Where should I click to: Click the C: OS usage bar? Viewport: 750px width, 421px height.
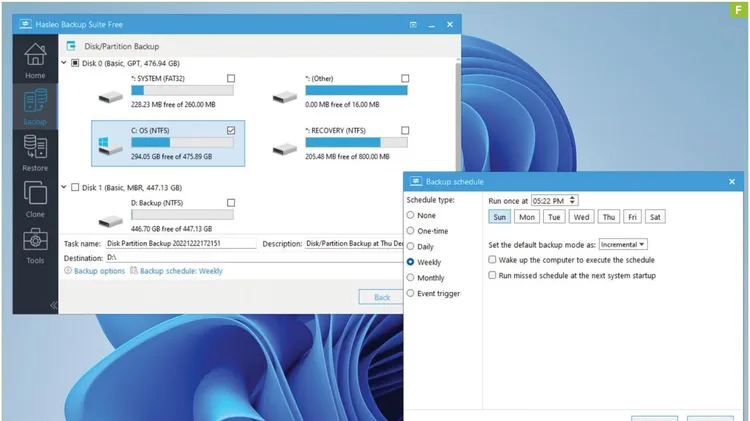(x=182, y=142)
